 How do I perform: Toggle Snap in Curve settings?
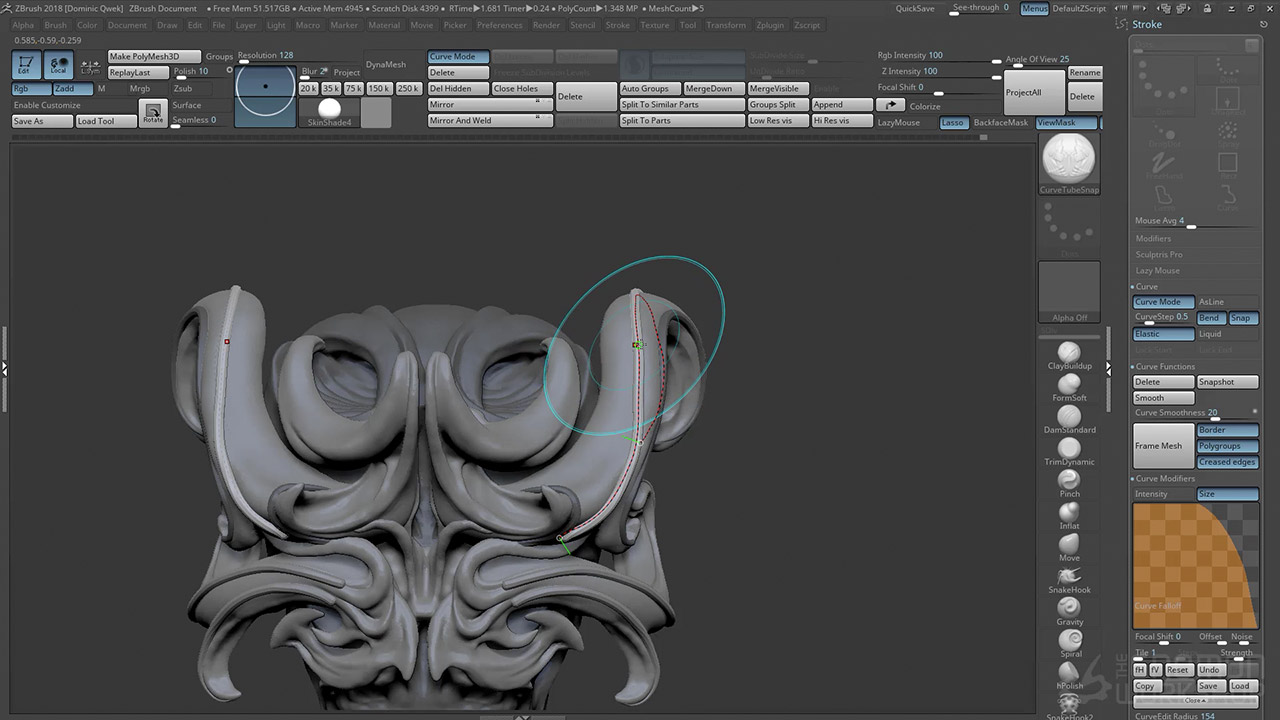[x=1241, y=318]
